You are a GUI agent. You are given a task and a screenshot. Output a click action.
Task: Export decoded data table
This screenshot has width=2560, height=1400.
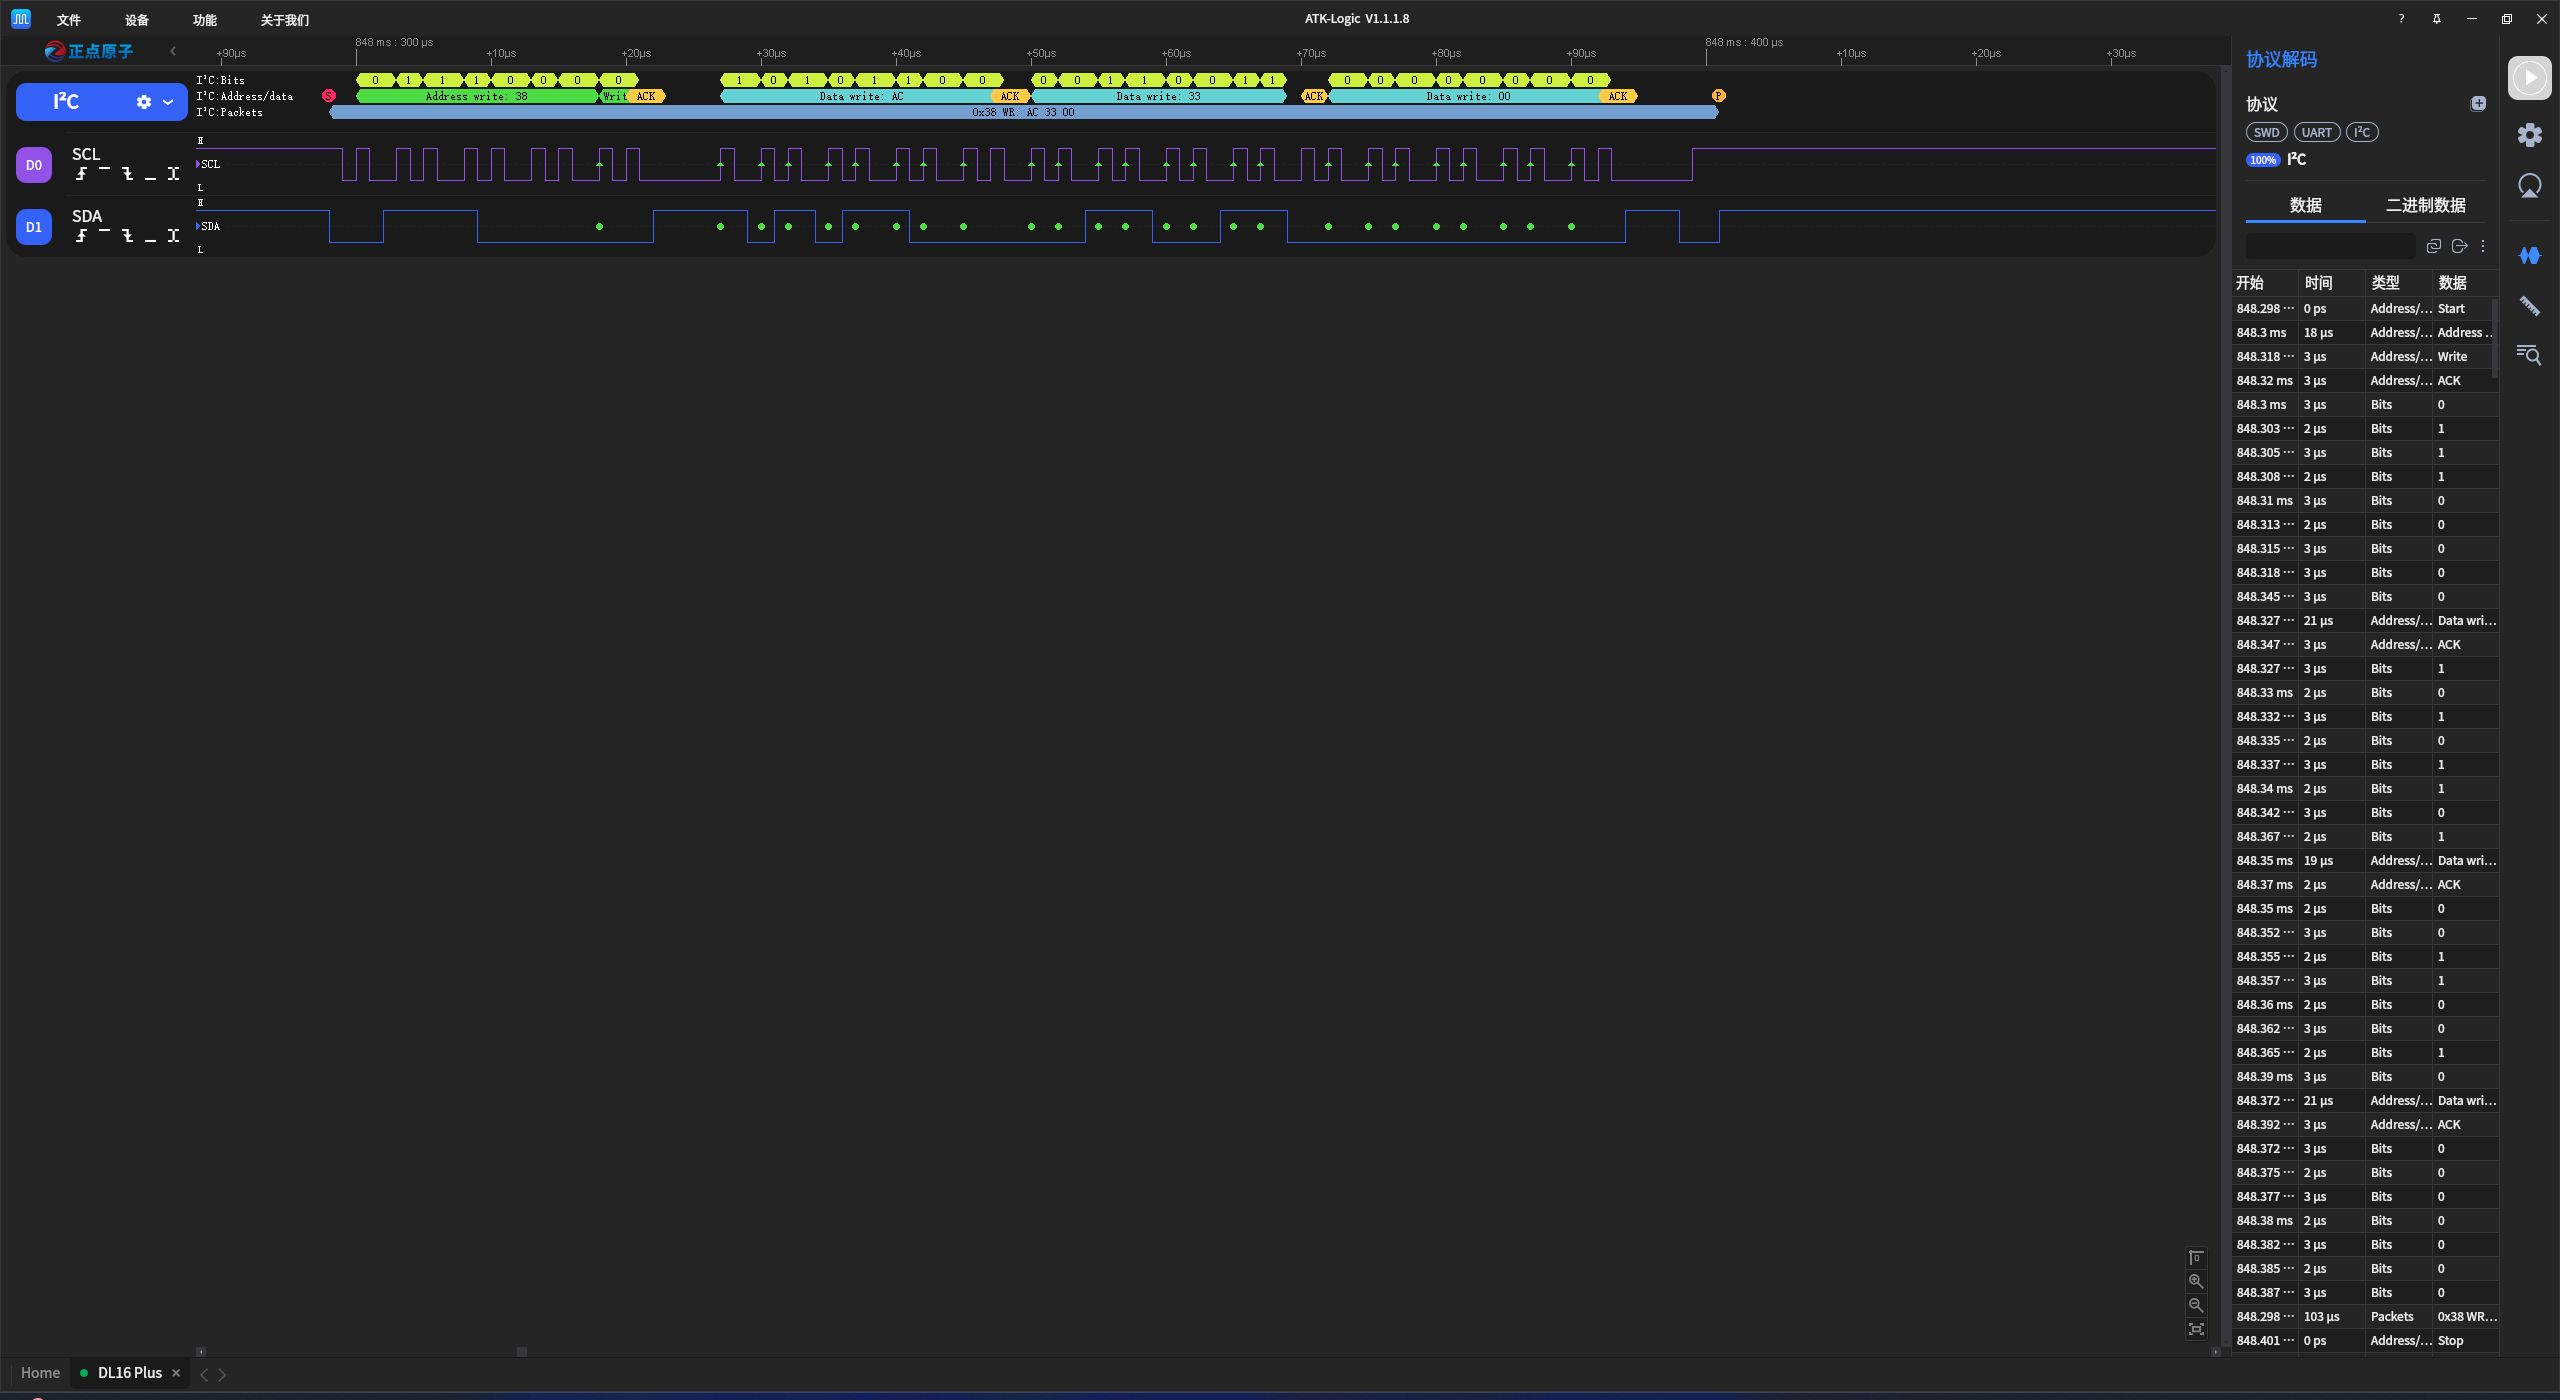[2459, 246]
